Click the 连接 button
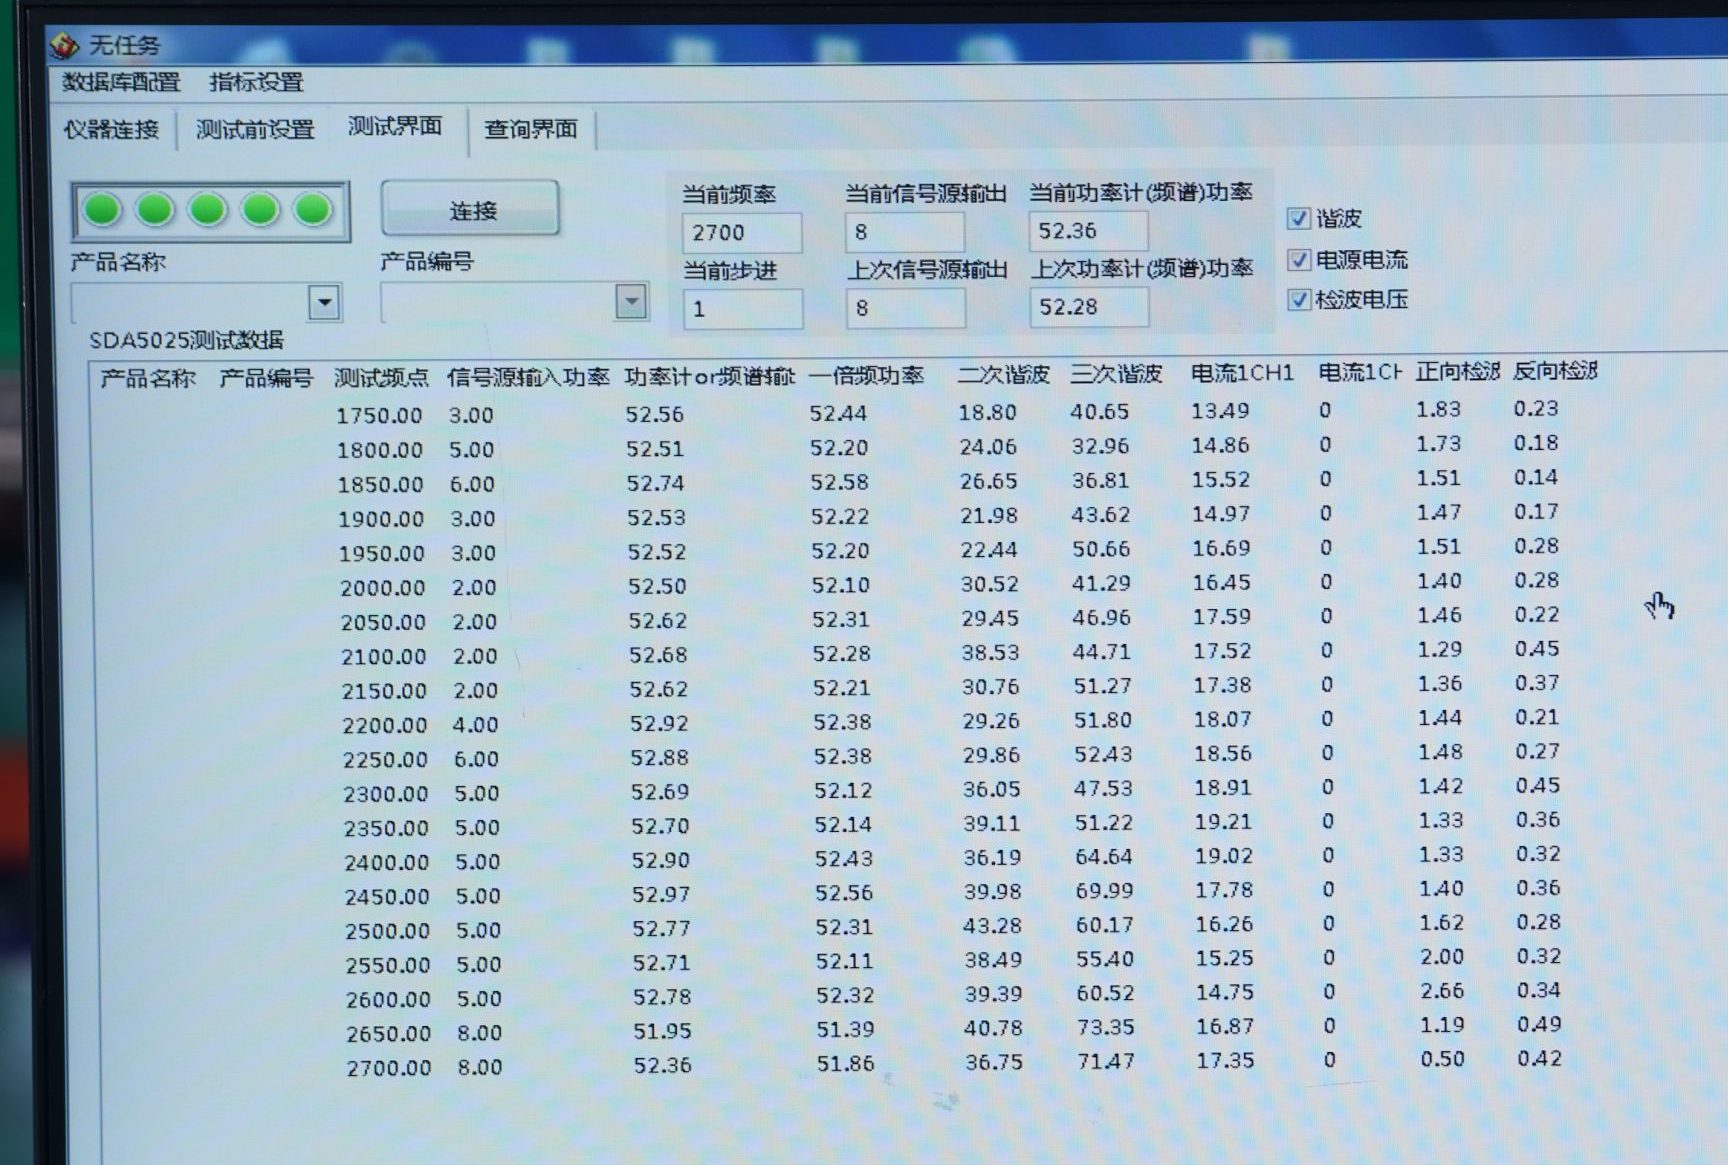The image size is (1728, 1165). (471, 210)
